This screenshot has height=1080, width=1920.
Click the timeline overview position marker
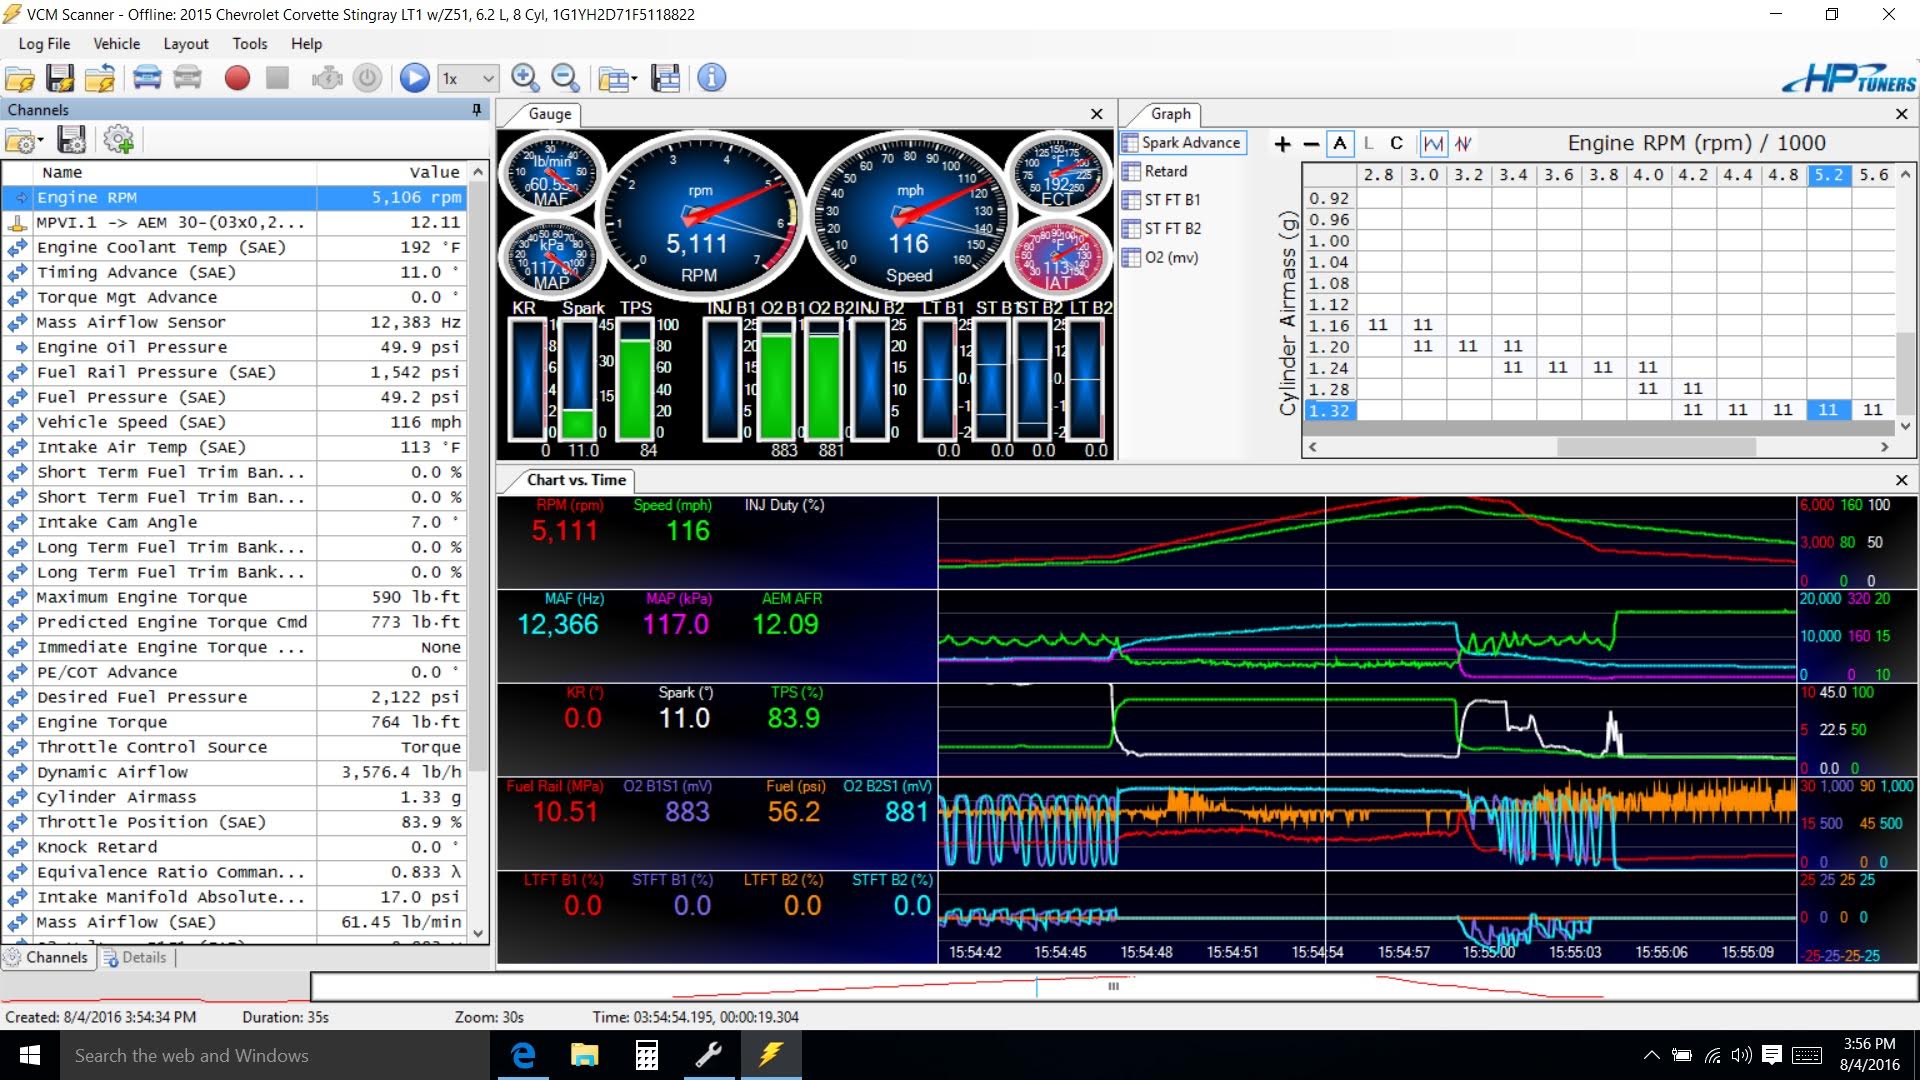pyautogui.click(x=1037, y=987)
